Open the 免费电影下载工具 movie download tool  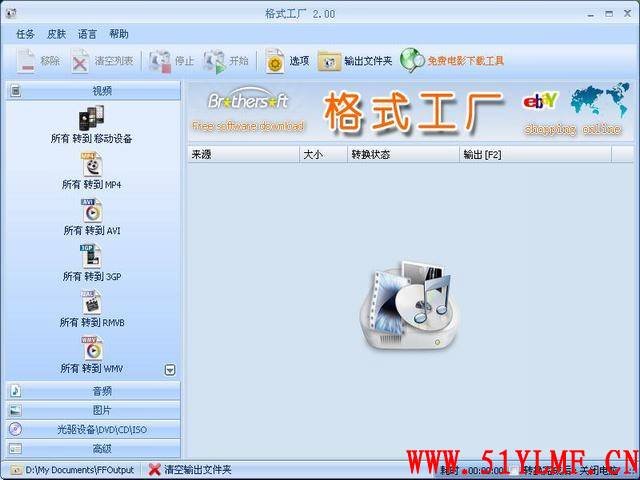coord(452,61)
